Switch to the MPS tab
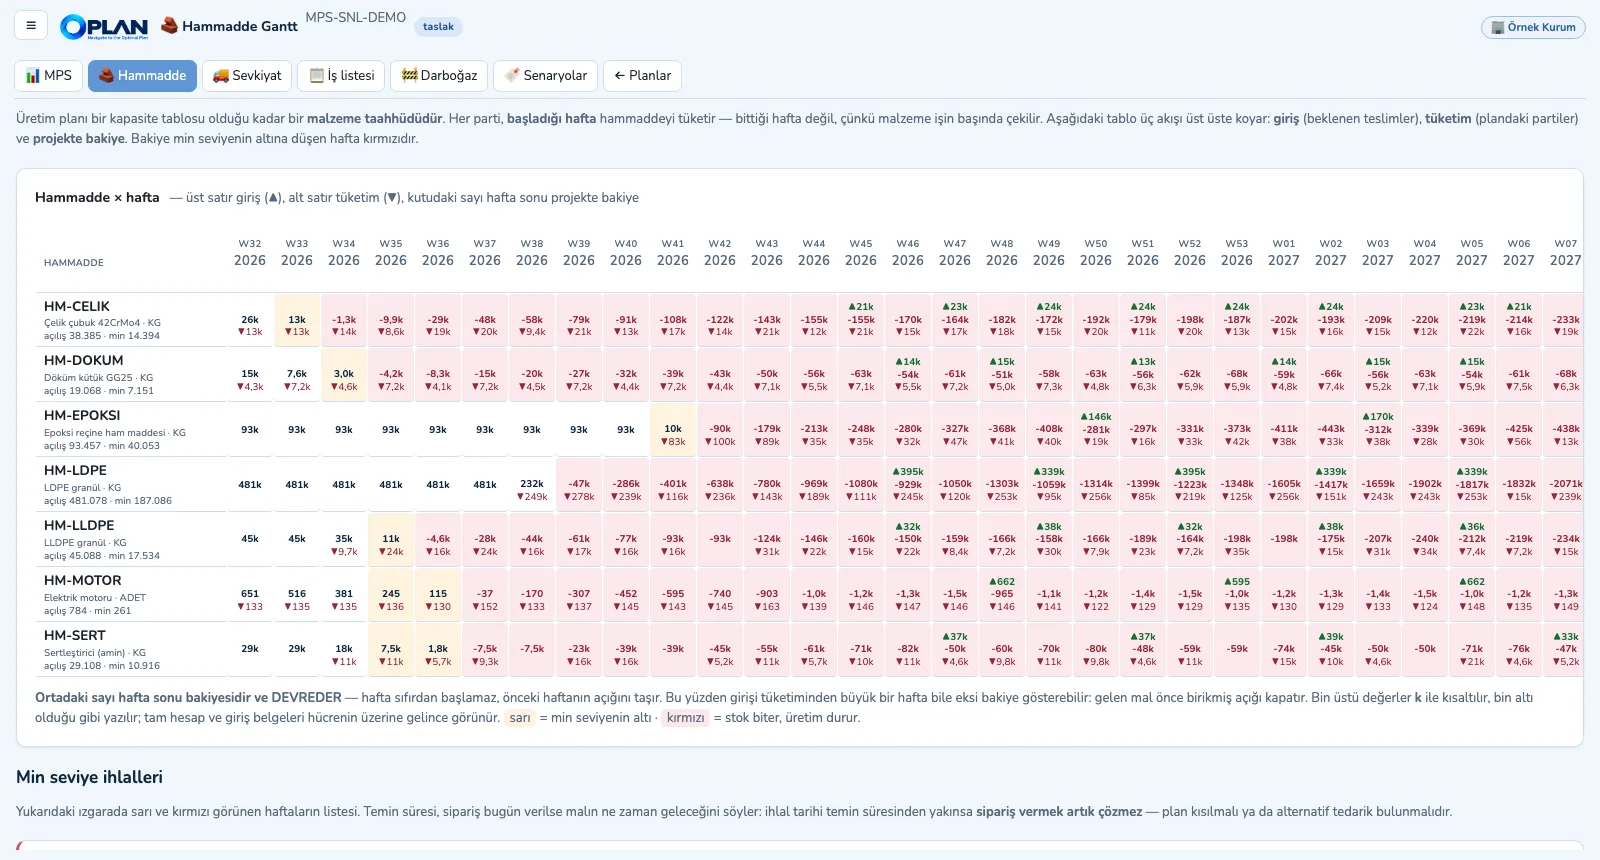The height and width of the screenshot is (860, 1600). click(49, 76)
